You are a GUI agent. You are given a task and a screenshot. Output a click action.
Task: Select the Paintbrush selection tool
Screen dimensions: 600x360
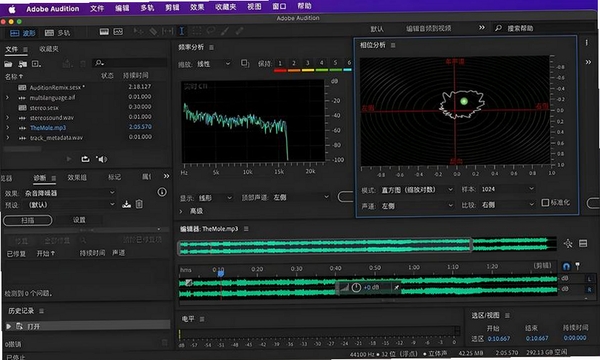tap(225, 31)
